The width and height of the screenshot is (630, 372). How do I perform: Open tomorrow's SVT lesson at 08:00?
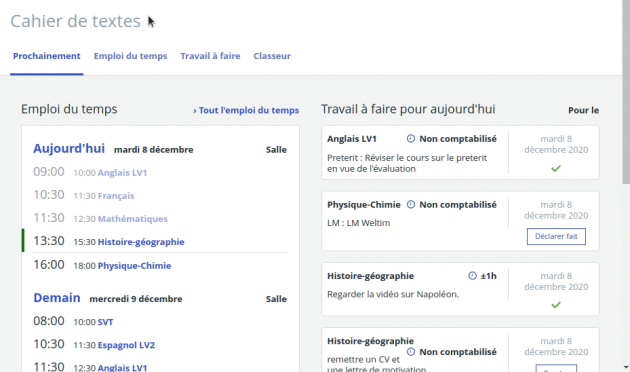pyautogui.click(x=106, y=322)
